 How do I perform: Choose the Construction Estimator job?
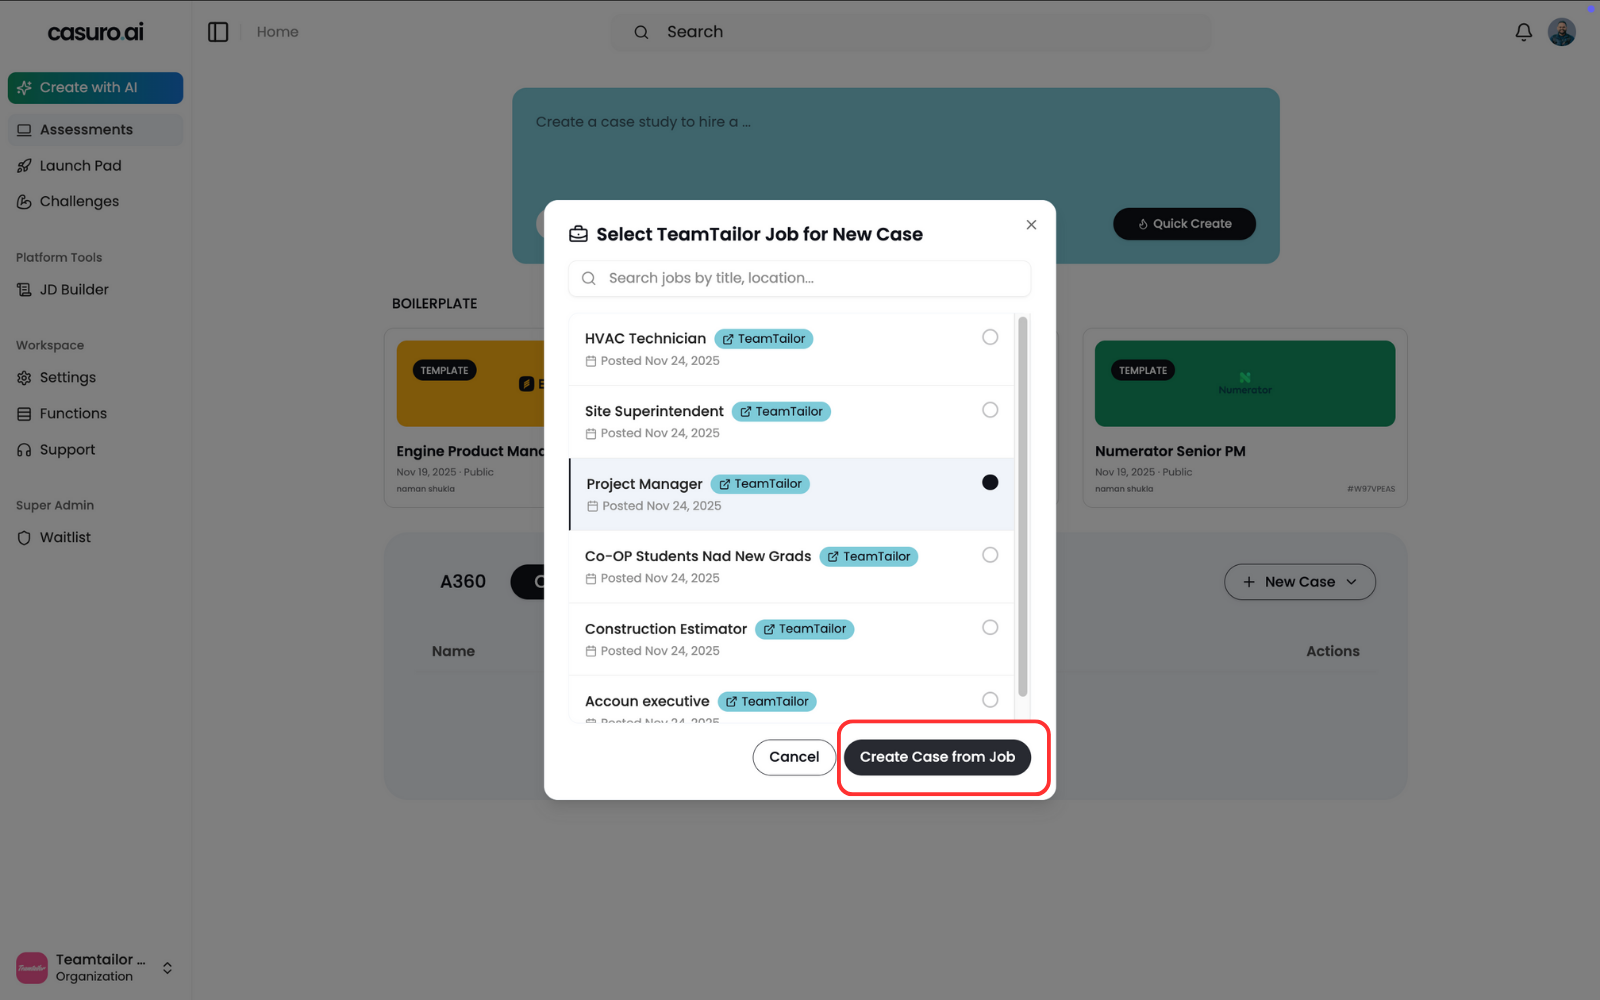coord(989,627)
